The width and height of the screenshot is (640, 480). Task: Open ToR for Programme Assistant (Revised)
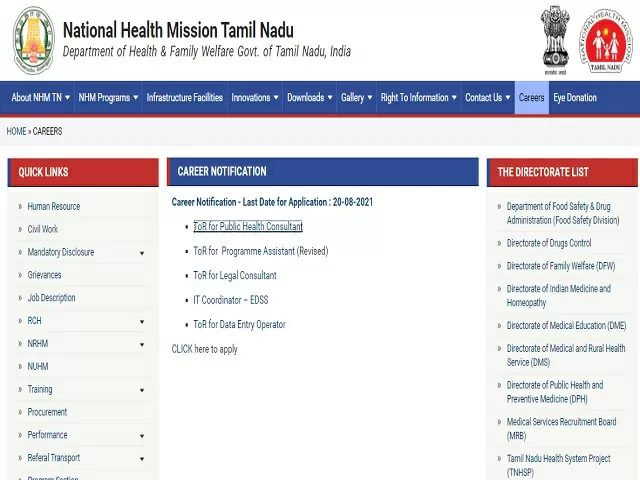(x=261, y=251)
